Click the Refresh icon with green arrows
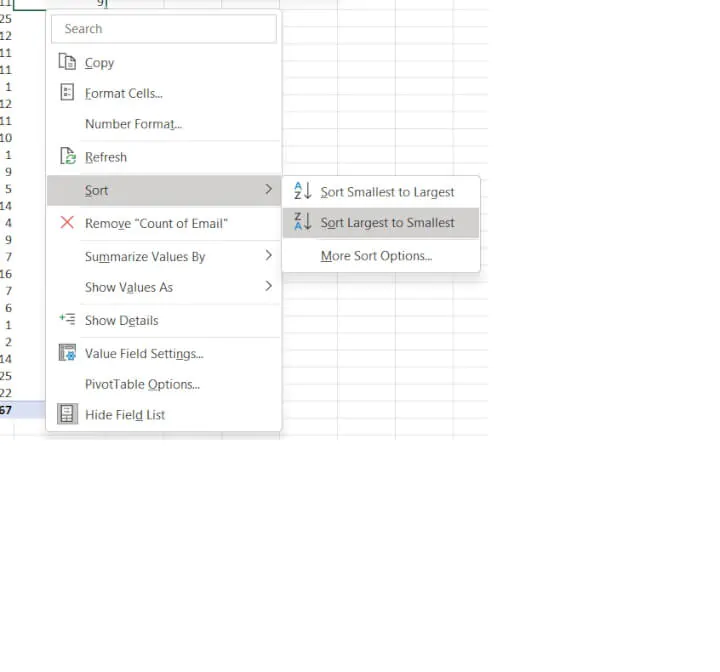This screenshot has width=720, height=672. pos(68,156)
